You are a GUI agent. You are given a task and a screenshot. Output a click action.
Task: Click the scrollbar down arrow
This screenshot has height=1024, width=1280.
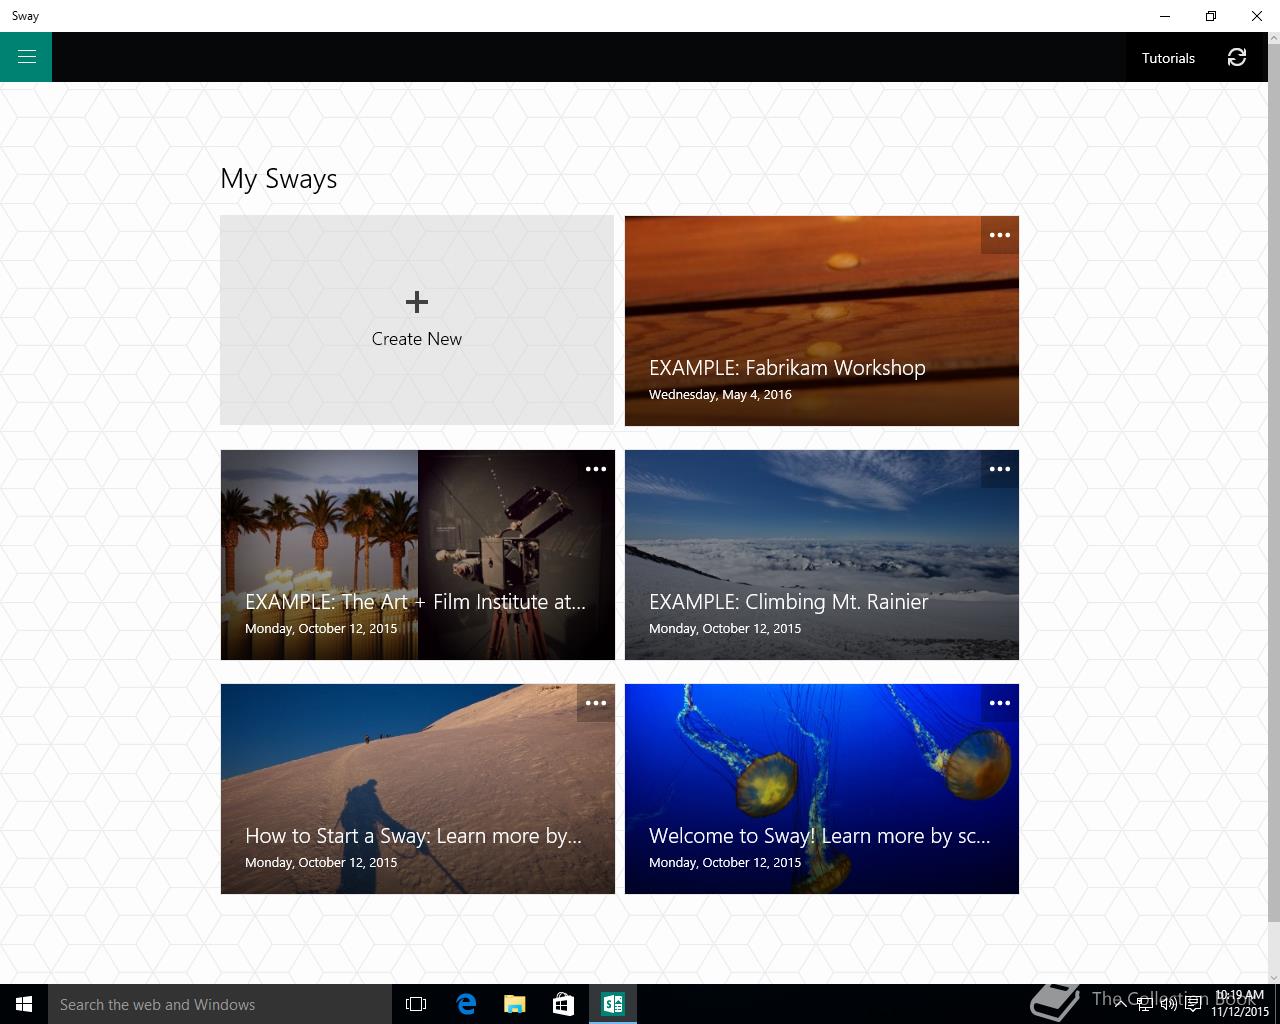tap(1274, 977)
